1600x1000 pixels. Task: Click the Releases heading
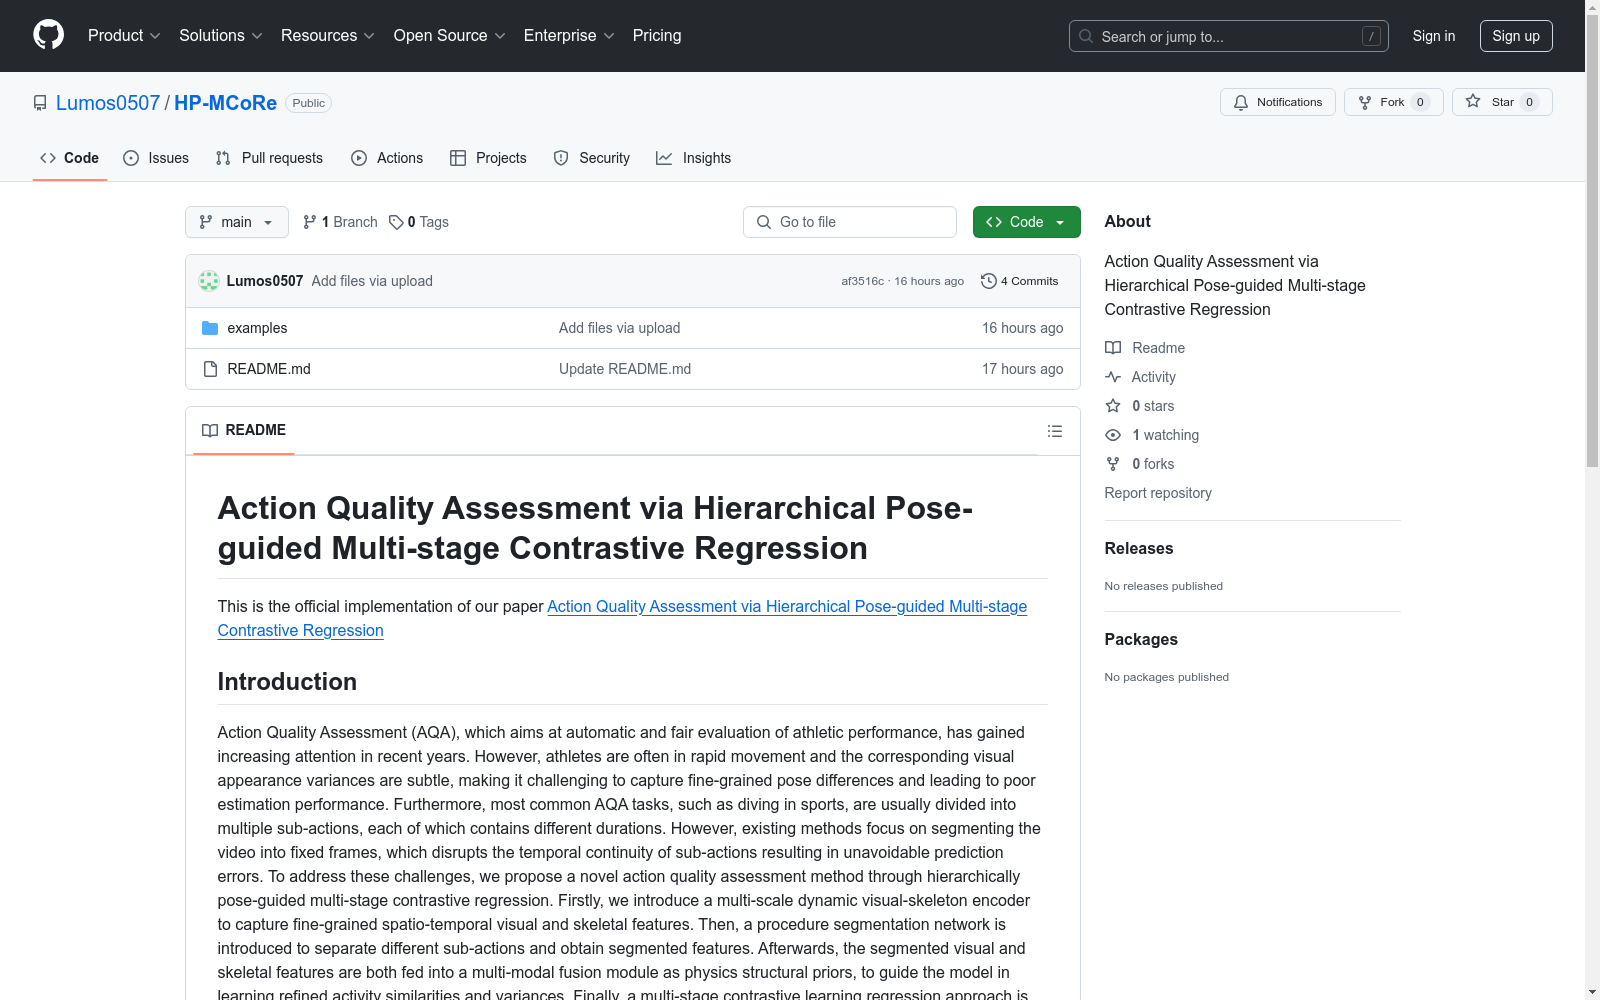1139,548
